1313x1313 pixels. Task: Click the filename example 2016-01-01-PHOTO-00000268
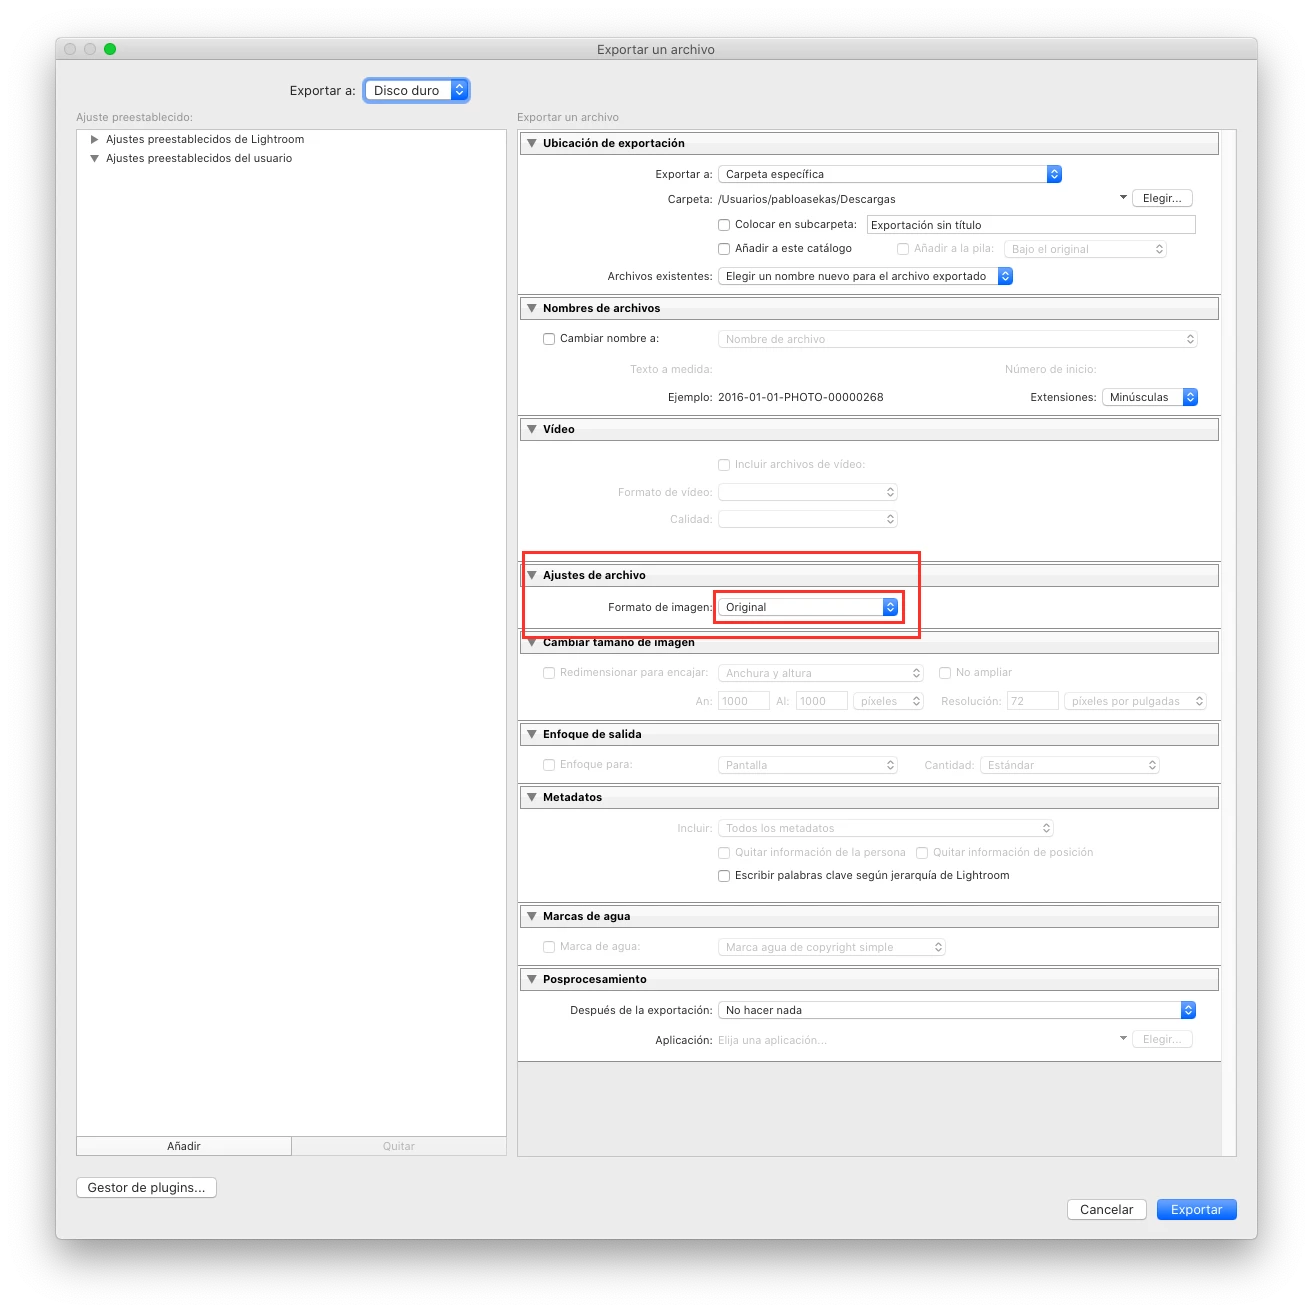click(x=801, y=397)
